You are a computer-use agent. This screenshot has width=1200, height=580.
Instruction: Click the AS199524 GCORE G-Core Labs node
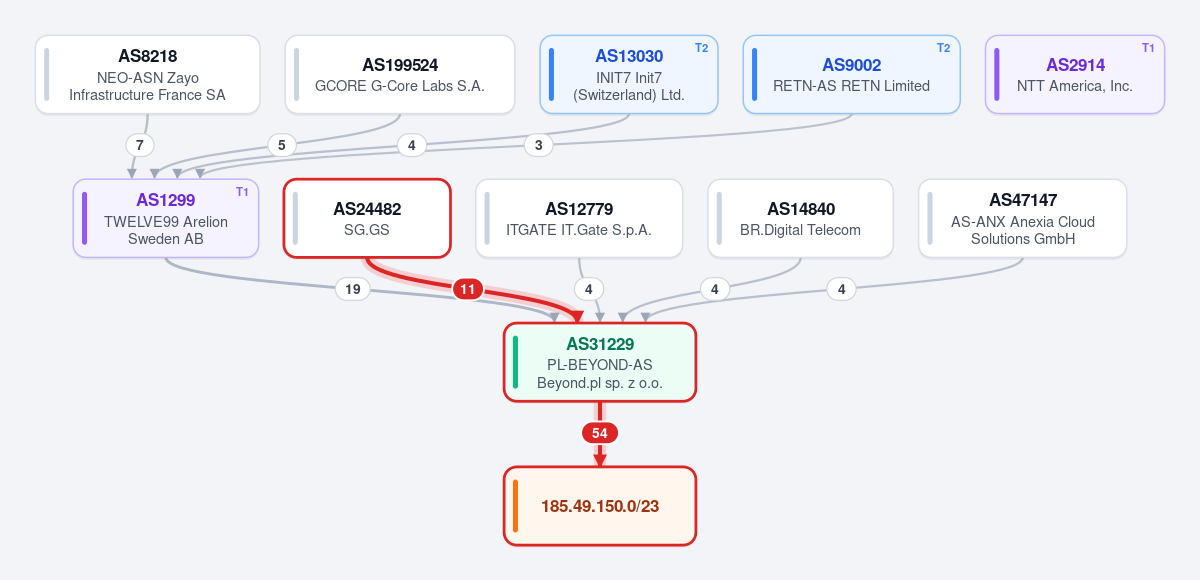point(399,75)
